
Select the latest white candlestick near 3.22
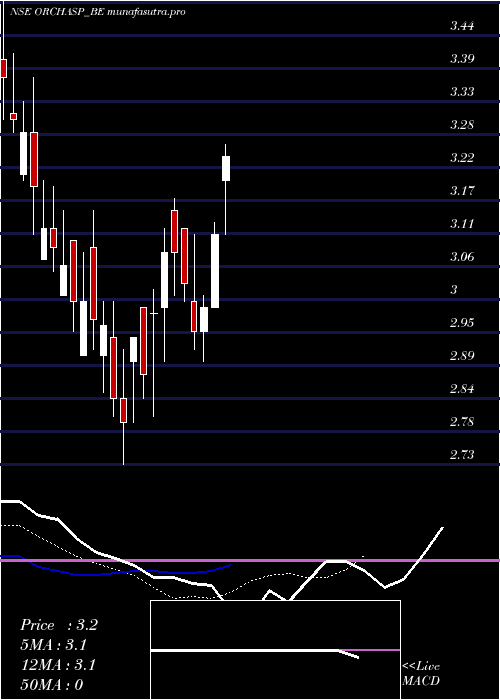pyautogui.click(x=226, y=168)
